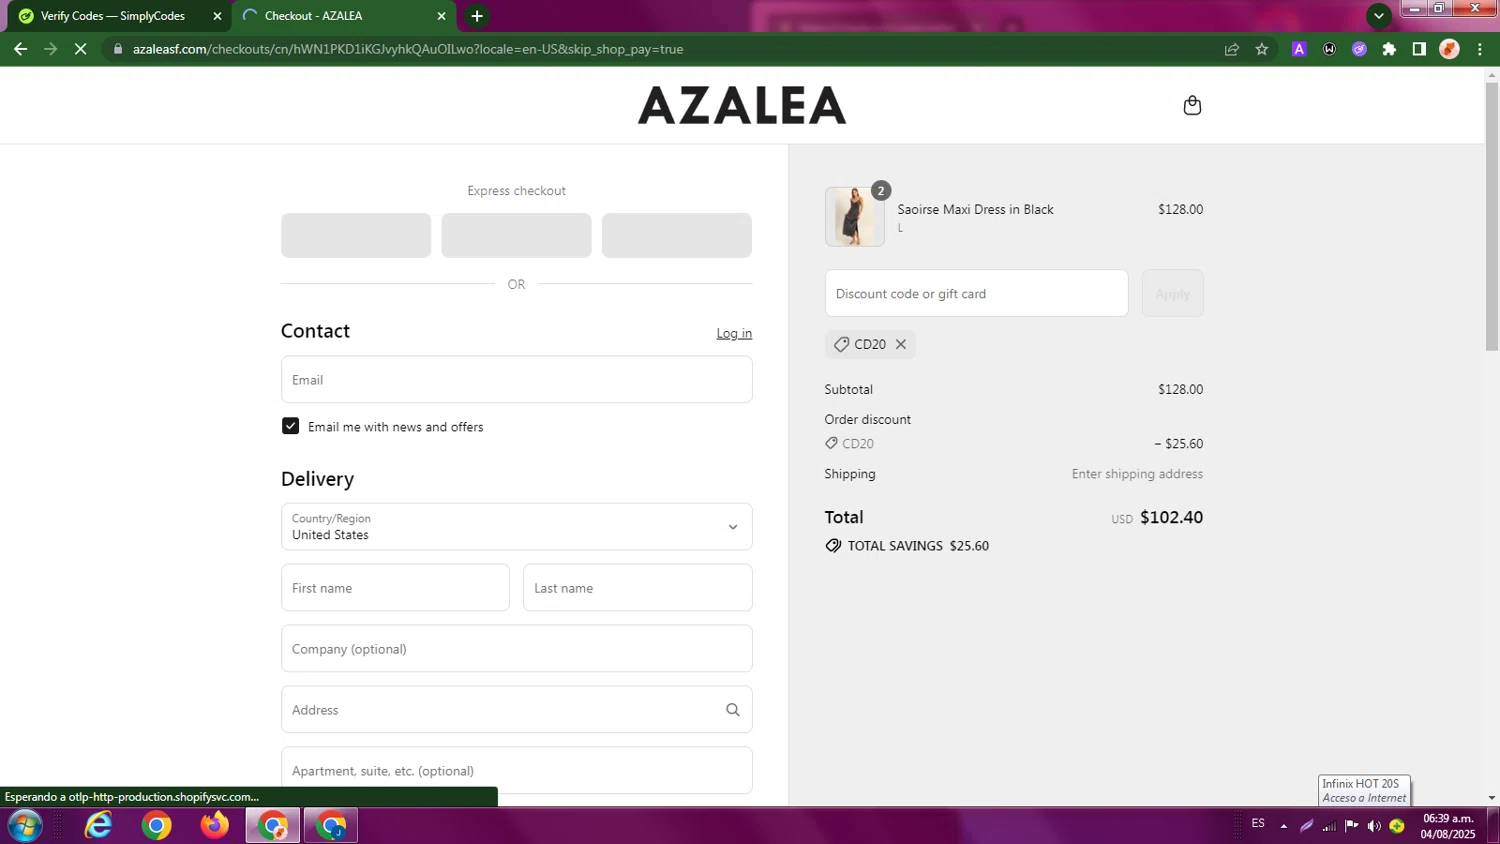Click the TOTAL SAVINGS $25.60 text
Viewport: 1500px width, 844px height.
(x=918, y=546)
